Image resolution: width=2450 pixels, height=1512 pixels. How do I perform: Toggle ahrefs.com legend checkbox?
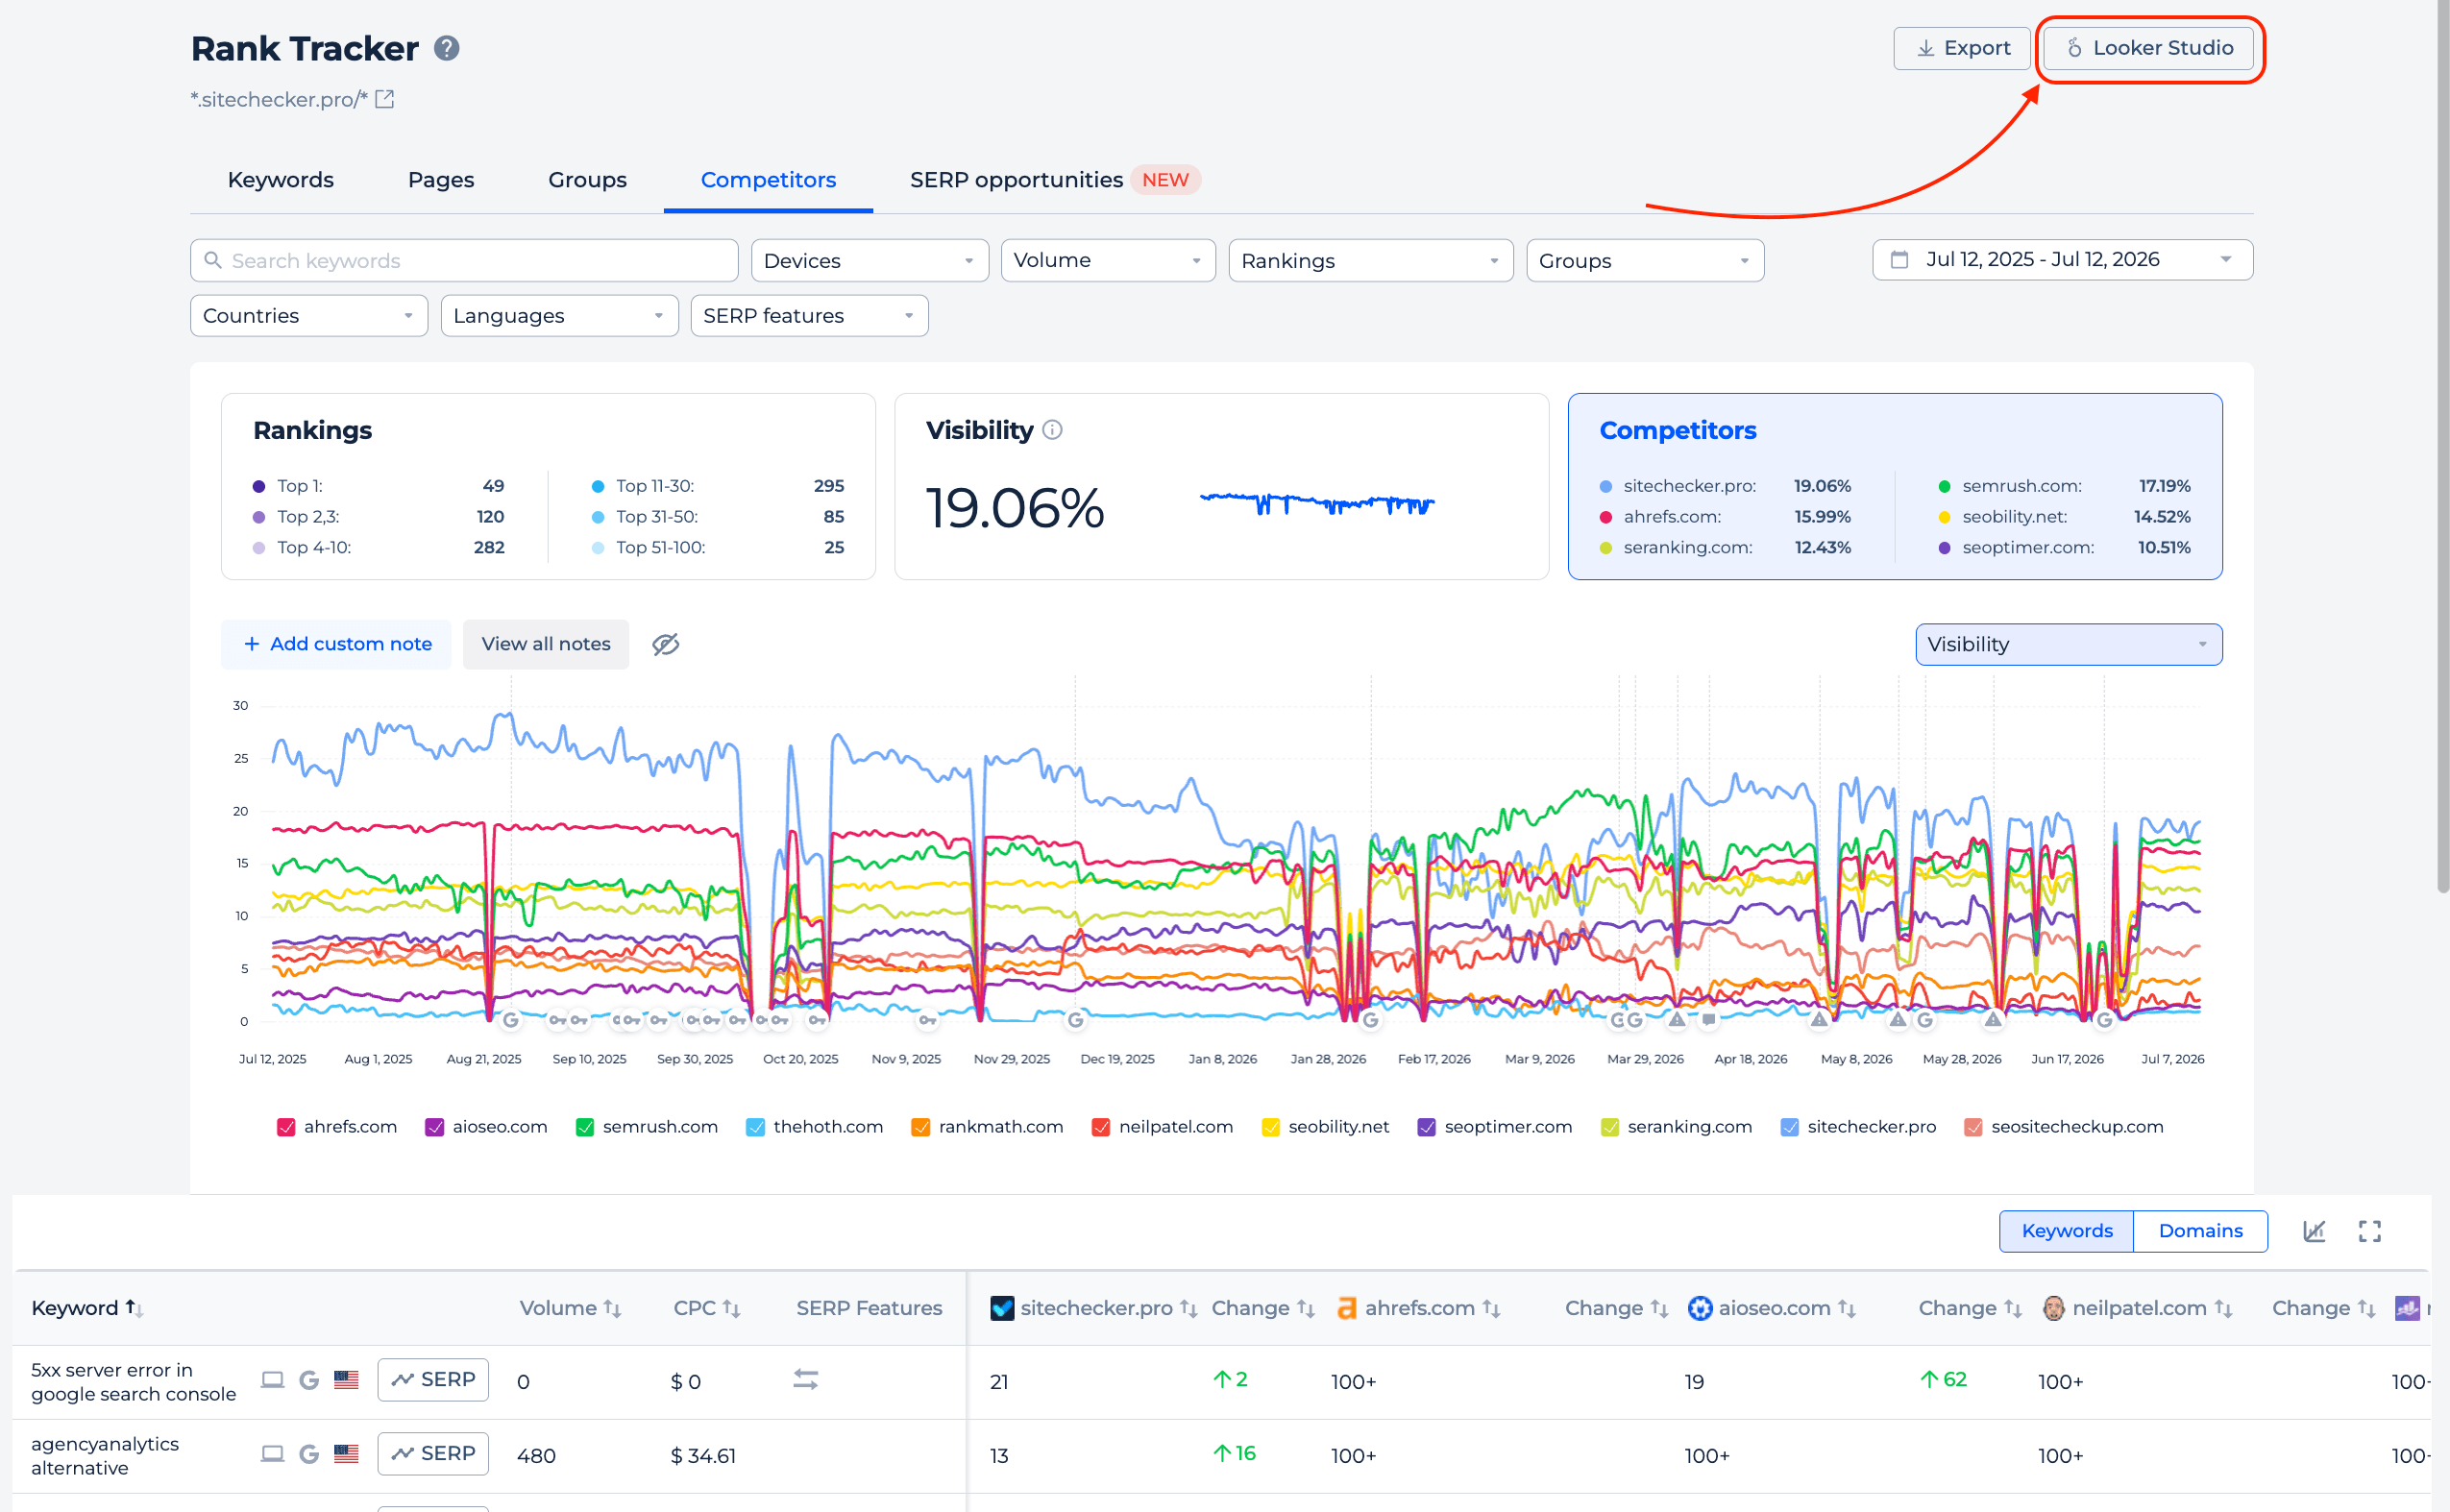[286, 1127]
